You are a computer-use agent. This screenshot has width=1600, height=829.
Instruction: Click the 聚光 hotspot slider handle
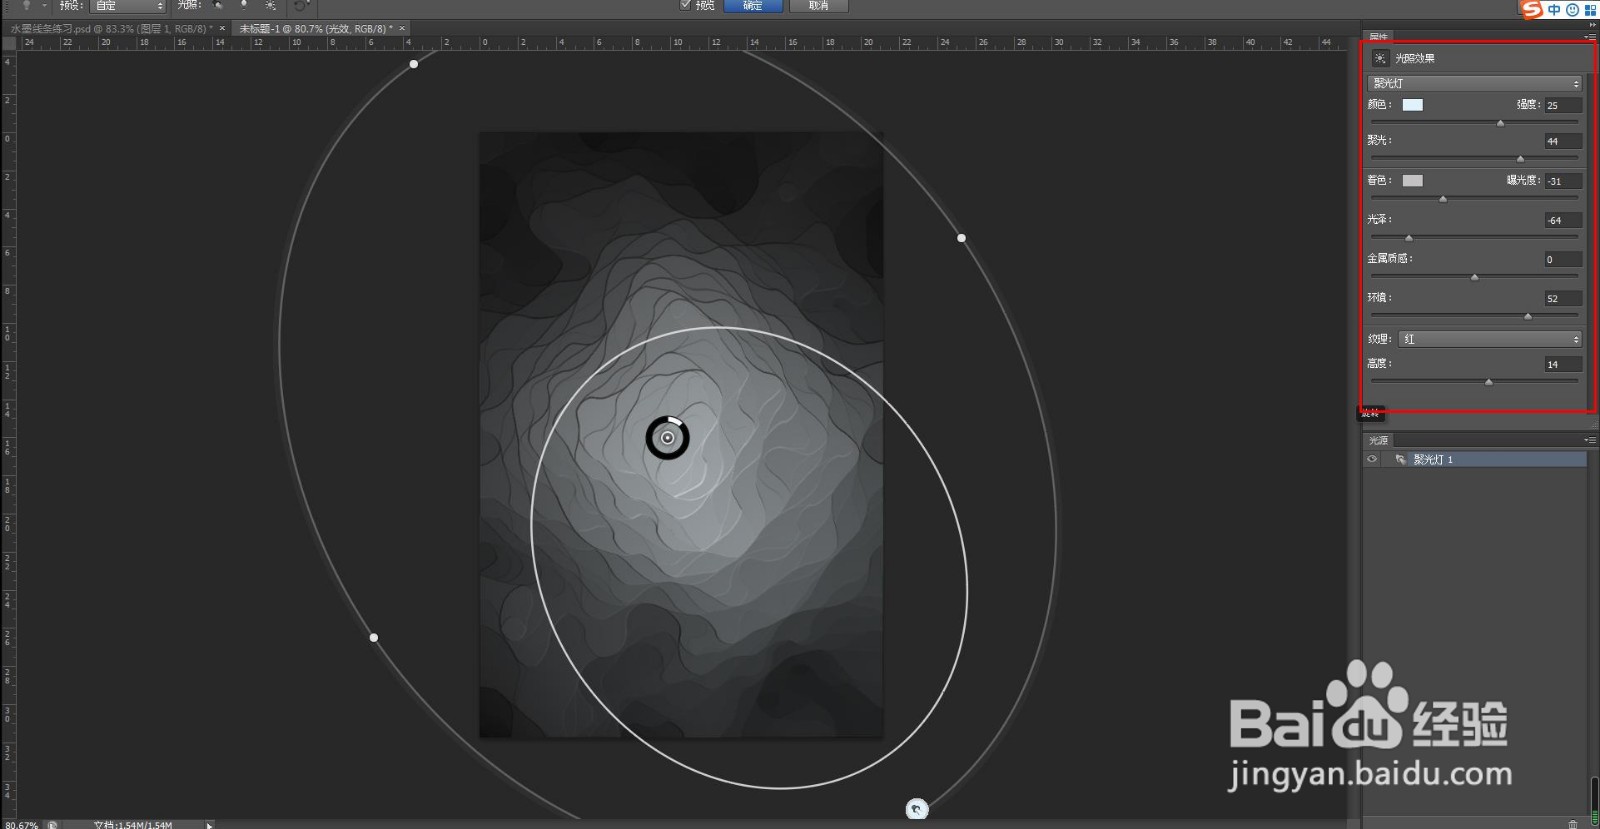pos(1520,159)
